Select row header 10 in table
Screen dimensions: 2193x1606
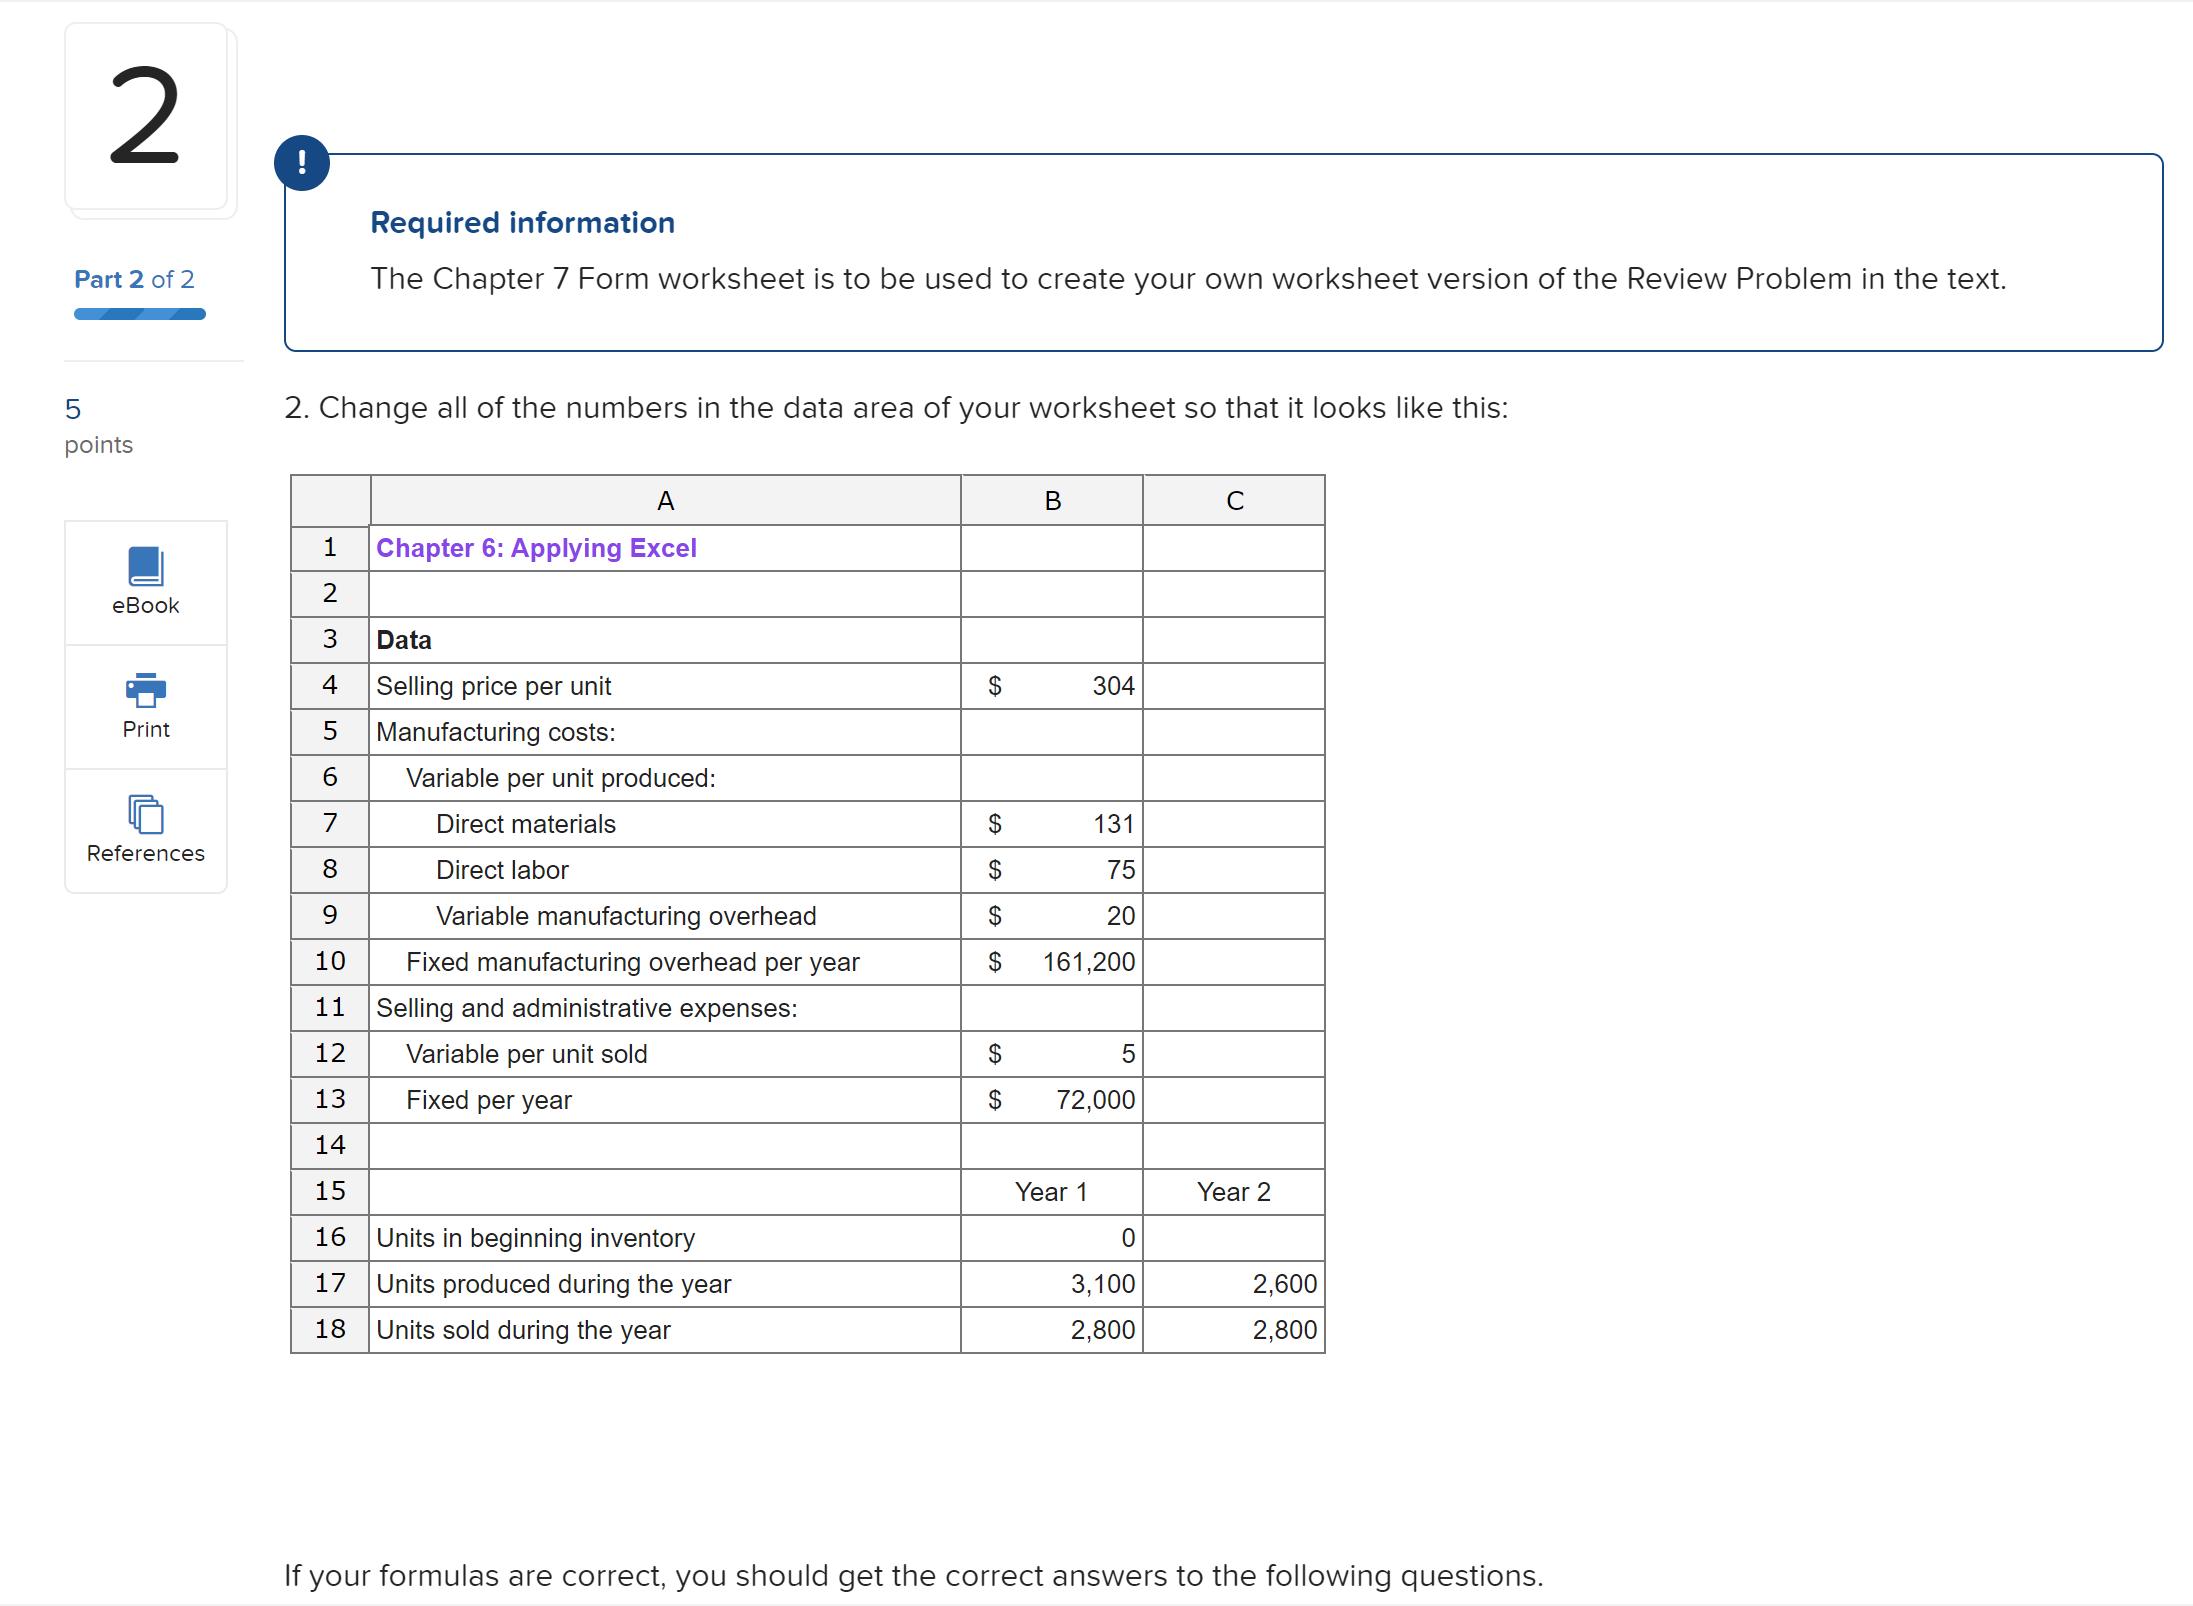coord(330,962)
